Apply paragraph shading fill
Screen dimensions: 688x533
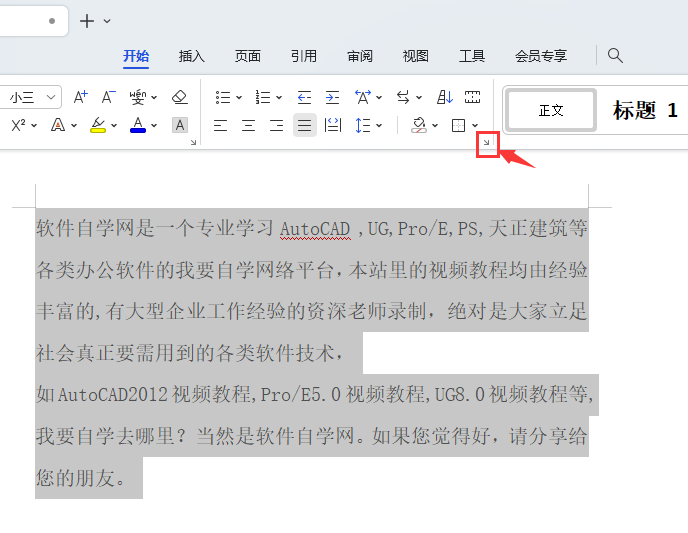(419, 125)
